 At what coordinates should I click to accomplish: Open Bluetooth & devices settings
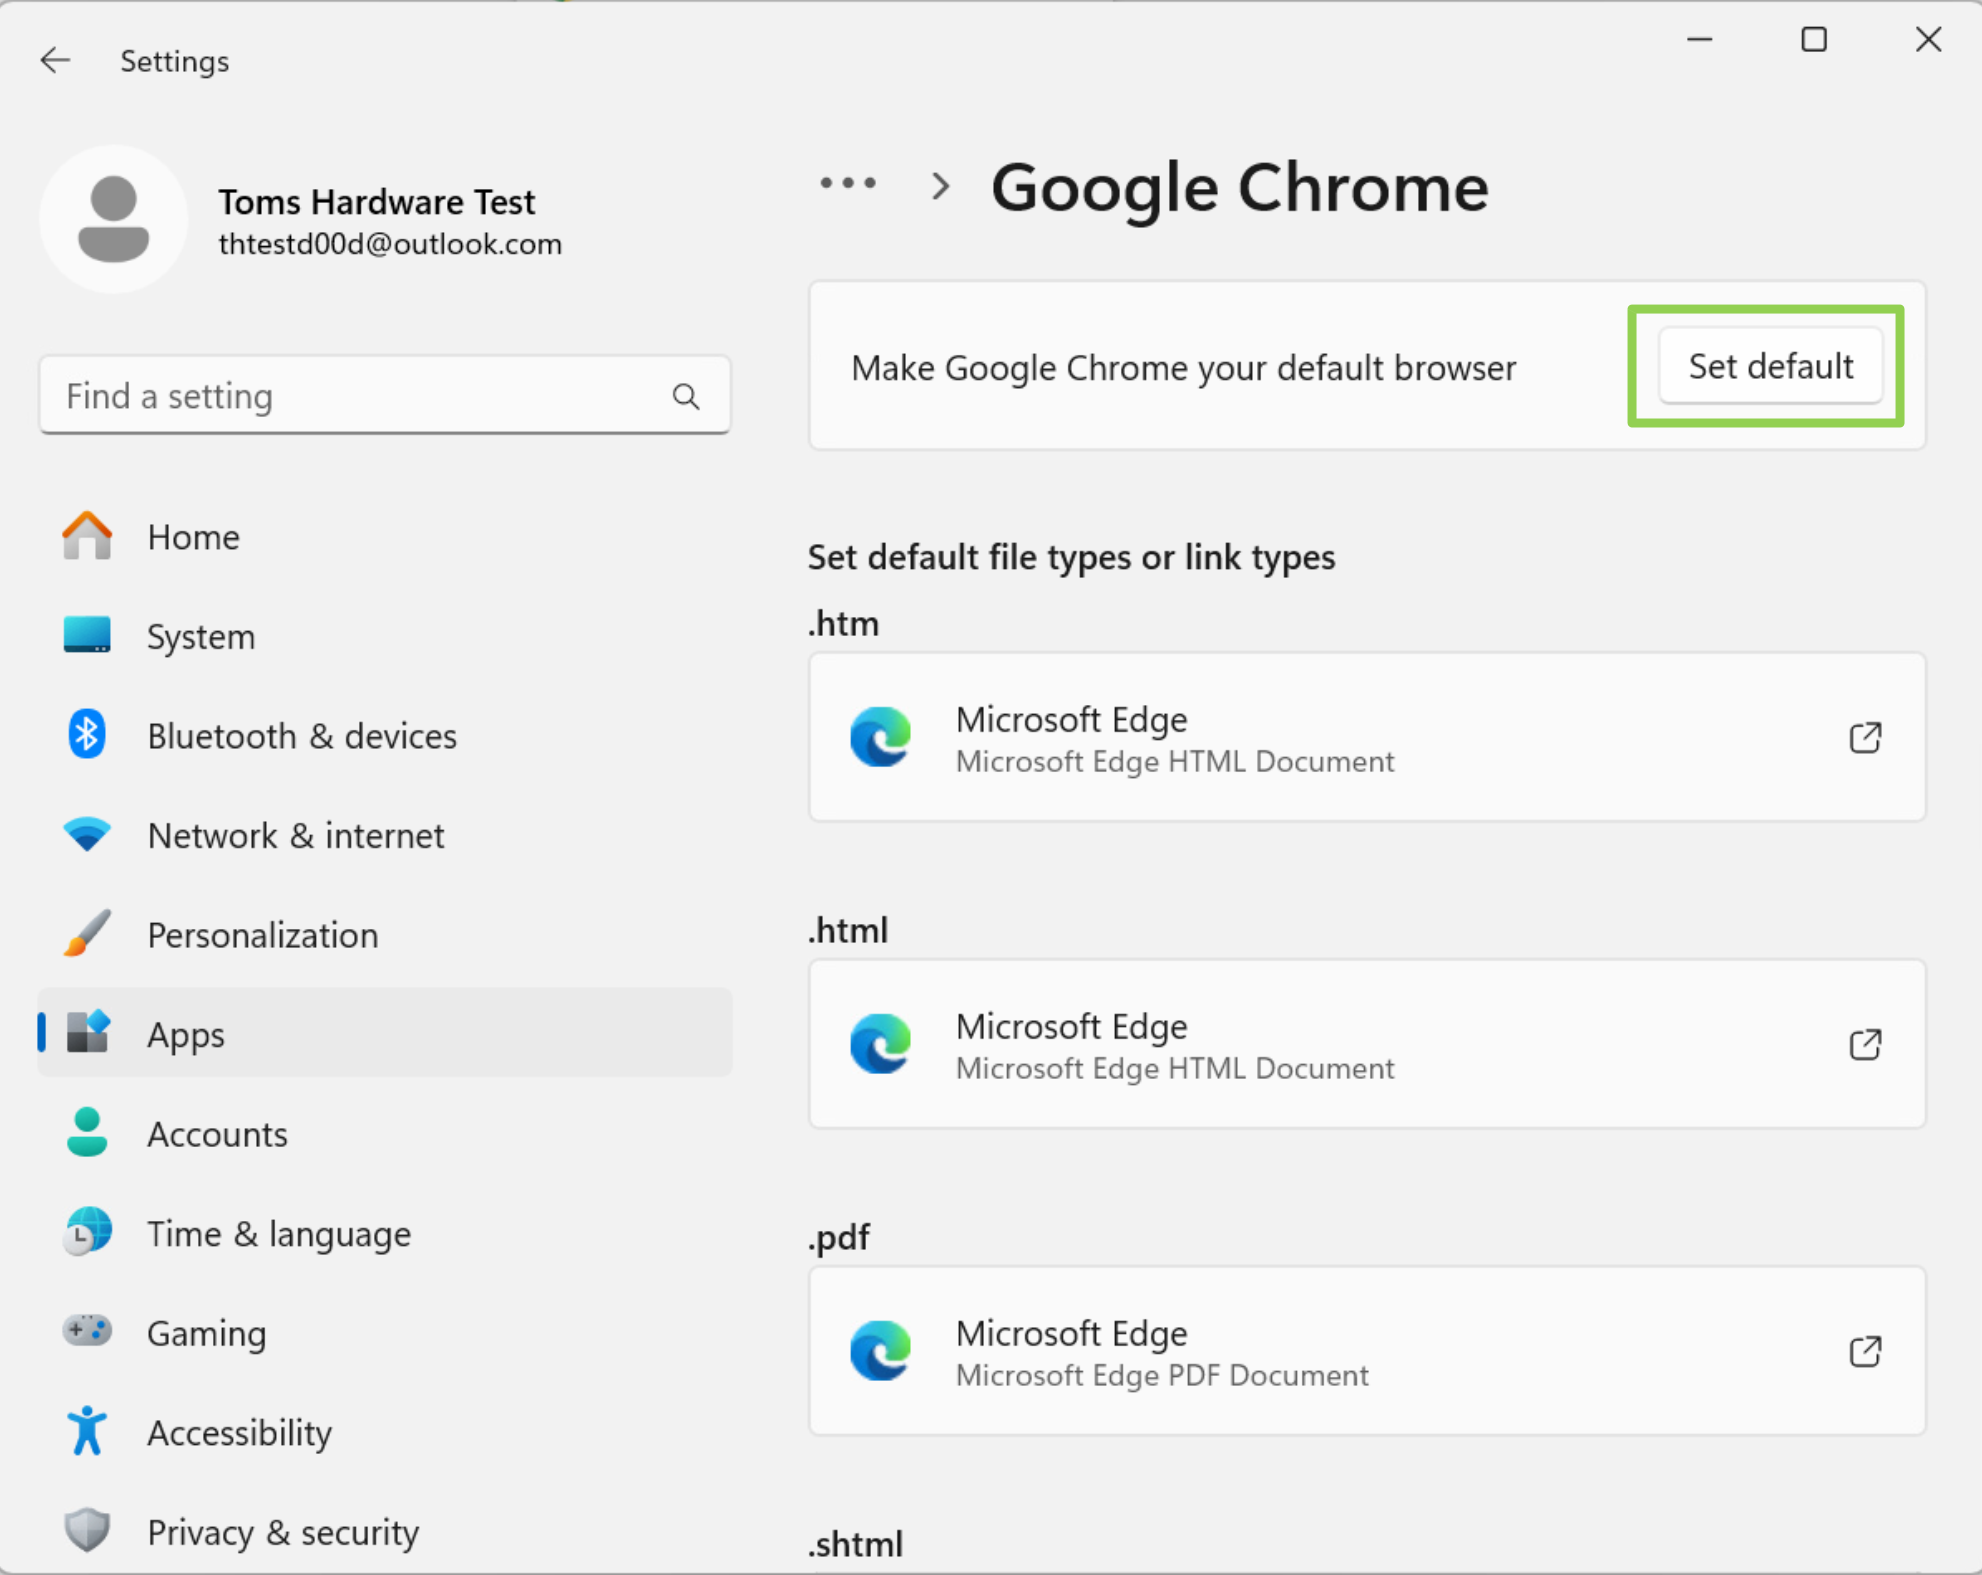[385, 736]
